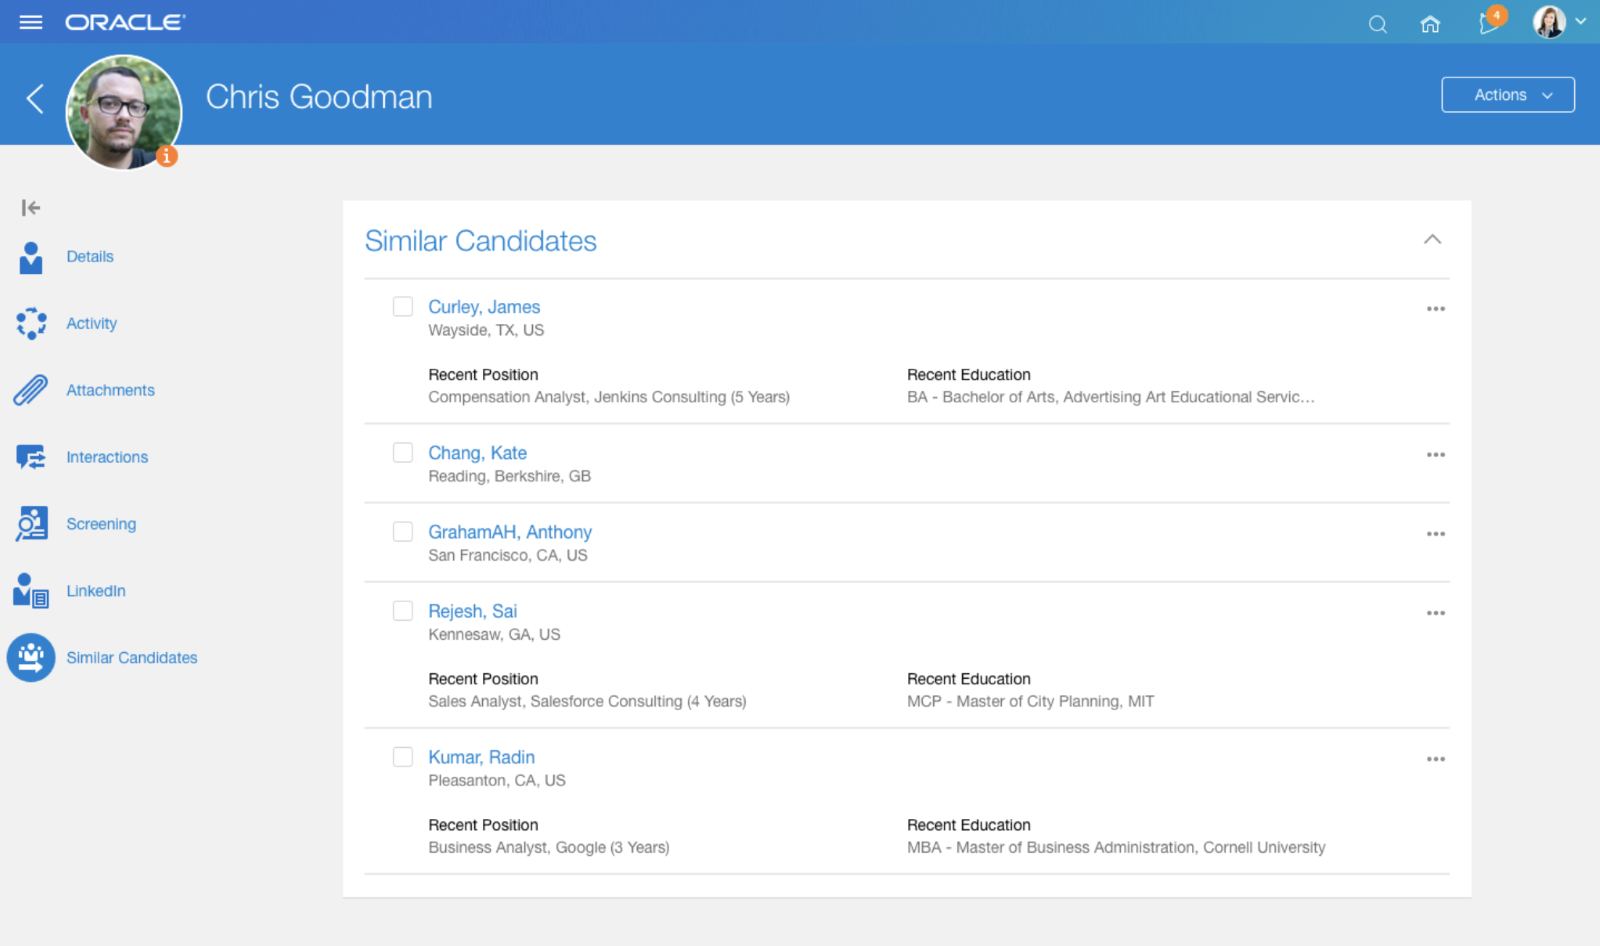Click the Similar Candidates sidebar icon

tap(31, 657)
